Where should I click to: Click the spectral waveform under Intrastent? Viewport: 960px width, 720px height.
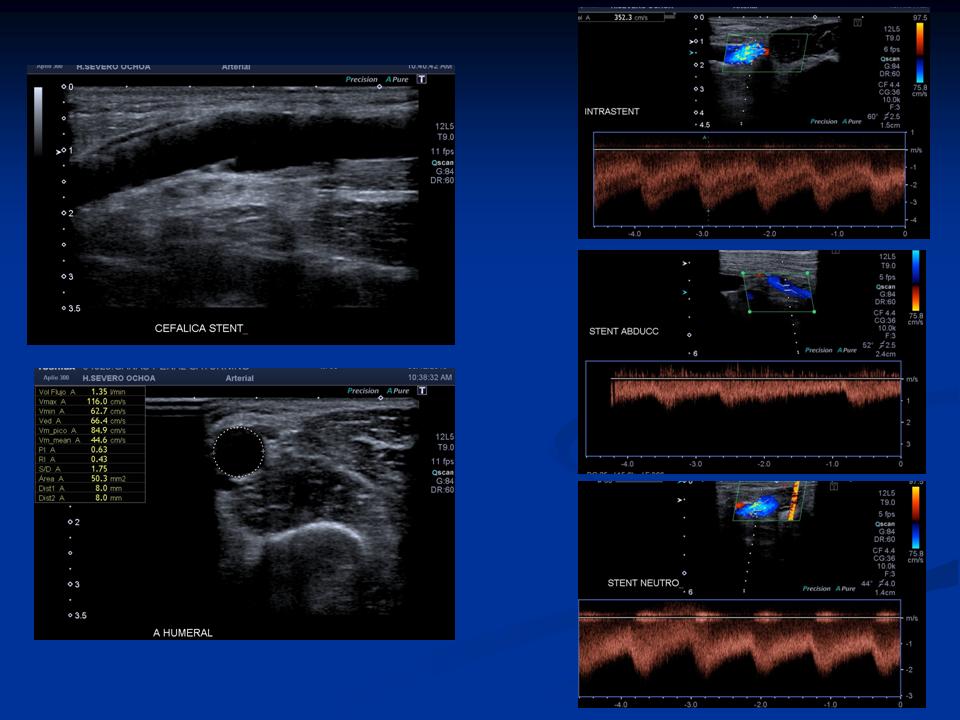(x=749, y=180)
